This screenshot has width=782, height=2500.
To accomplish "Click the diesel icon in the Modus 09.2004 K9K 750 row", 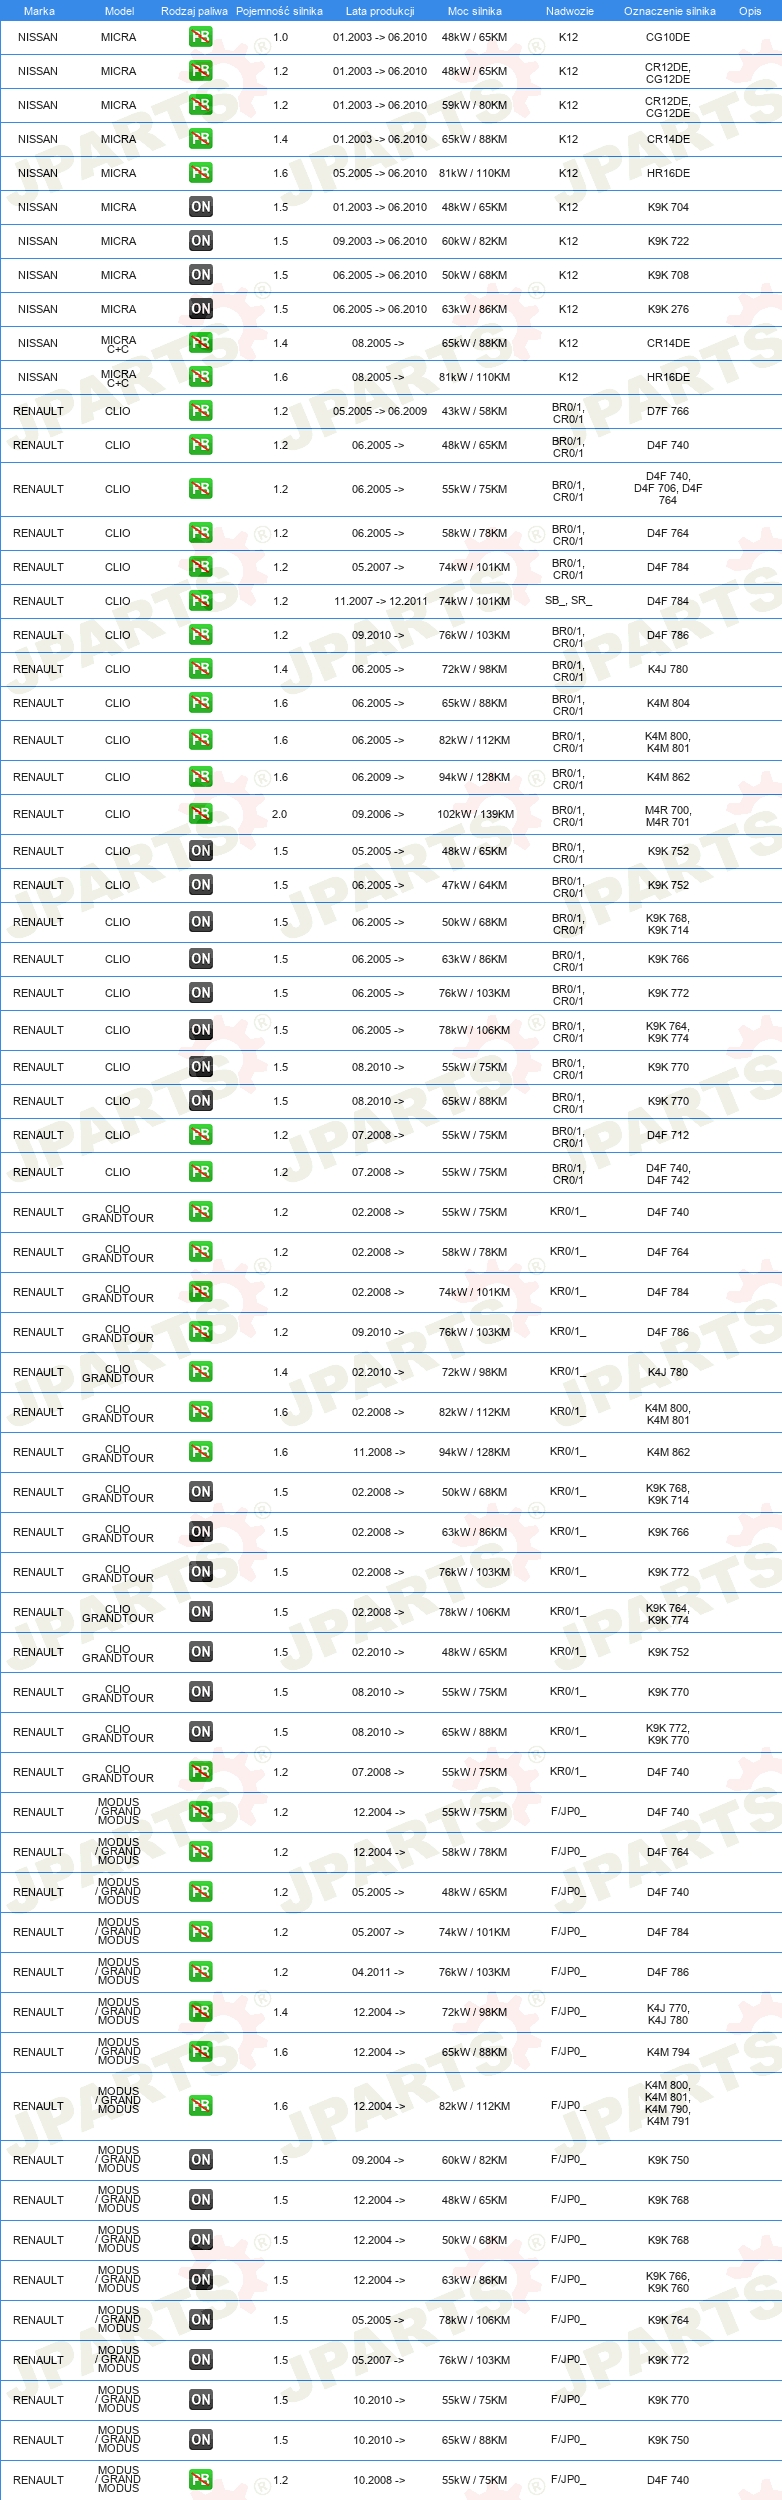I will point(201,2160).
